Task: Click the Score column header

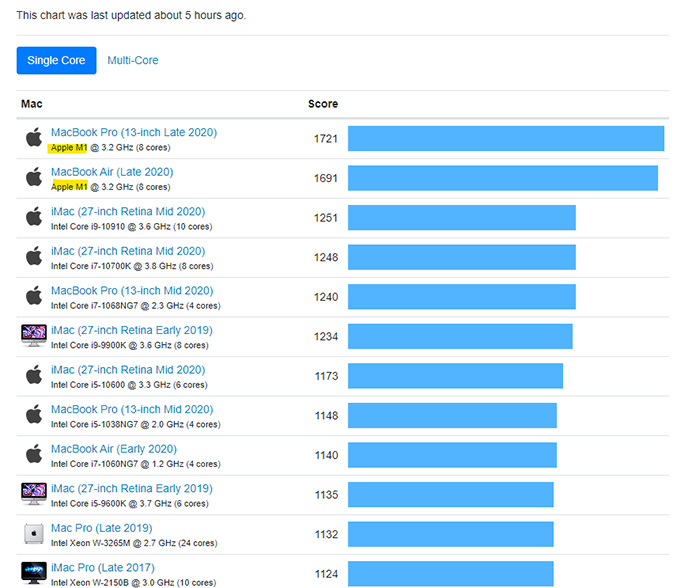Action: point(323,104)
